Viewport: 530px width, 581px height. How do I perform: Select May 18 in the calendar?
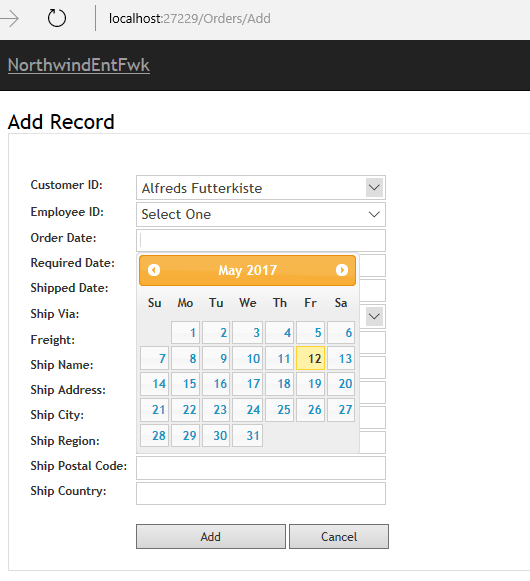279,384
